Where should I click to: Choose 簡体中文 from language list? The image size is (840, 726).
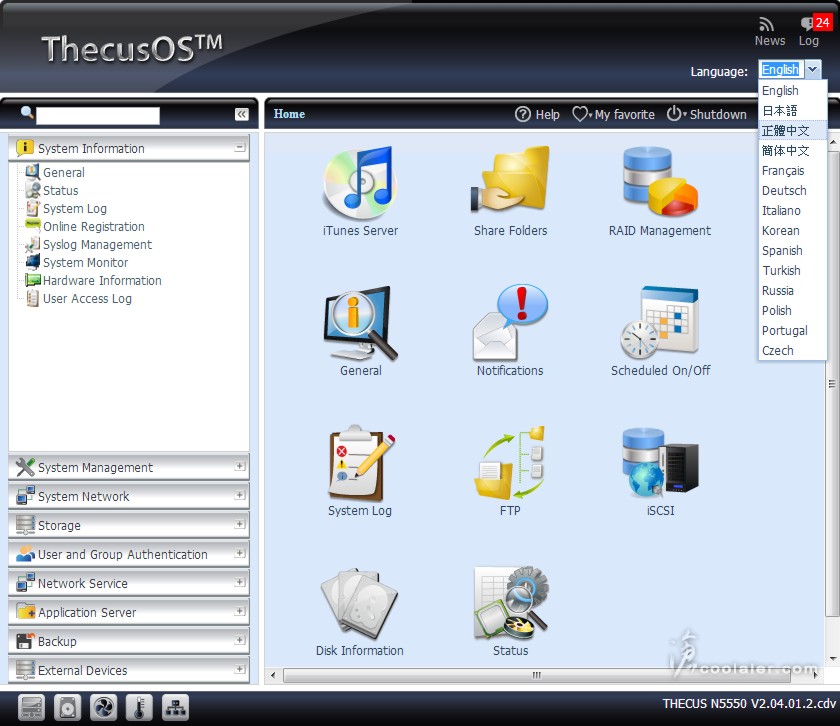pos(792,151)
